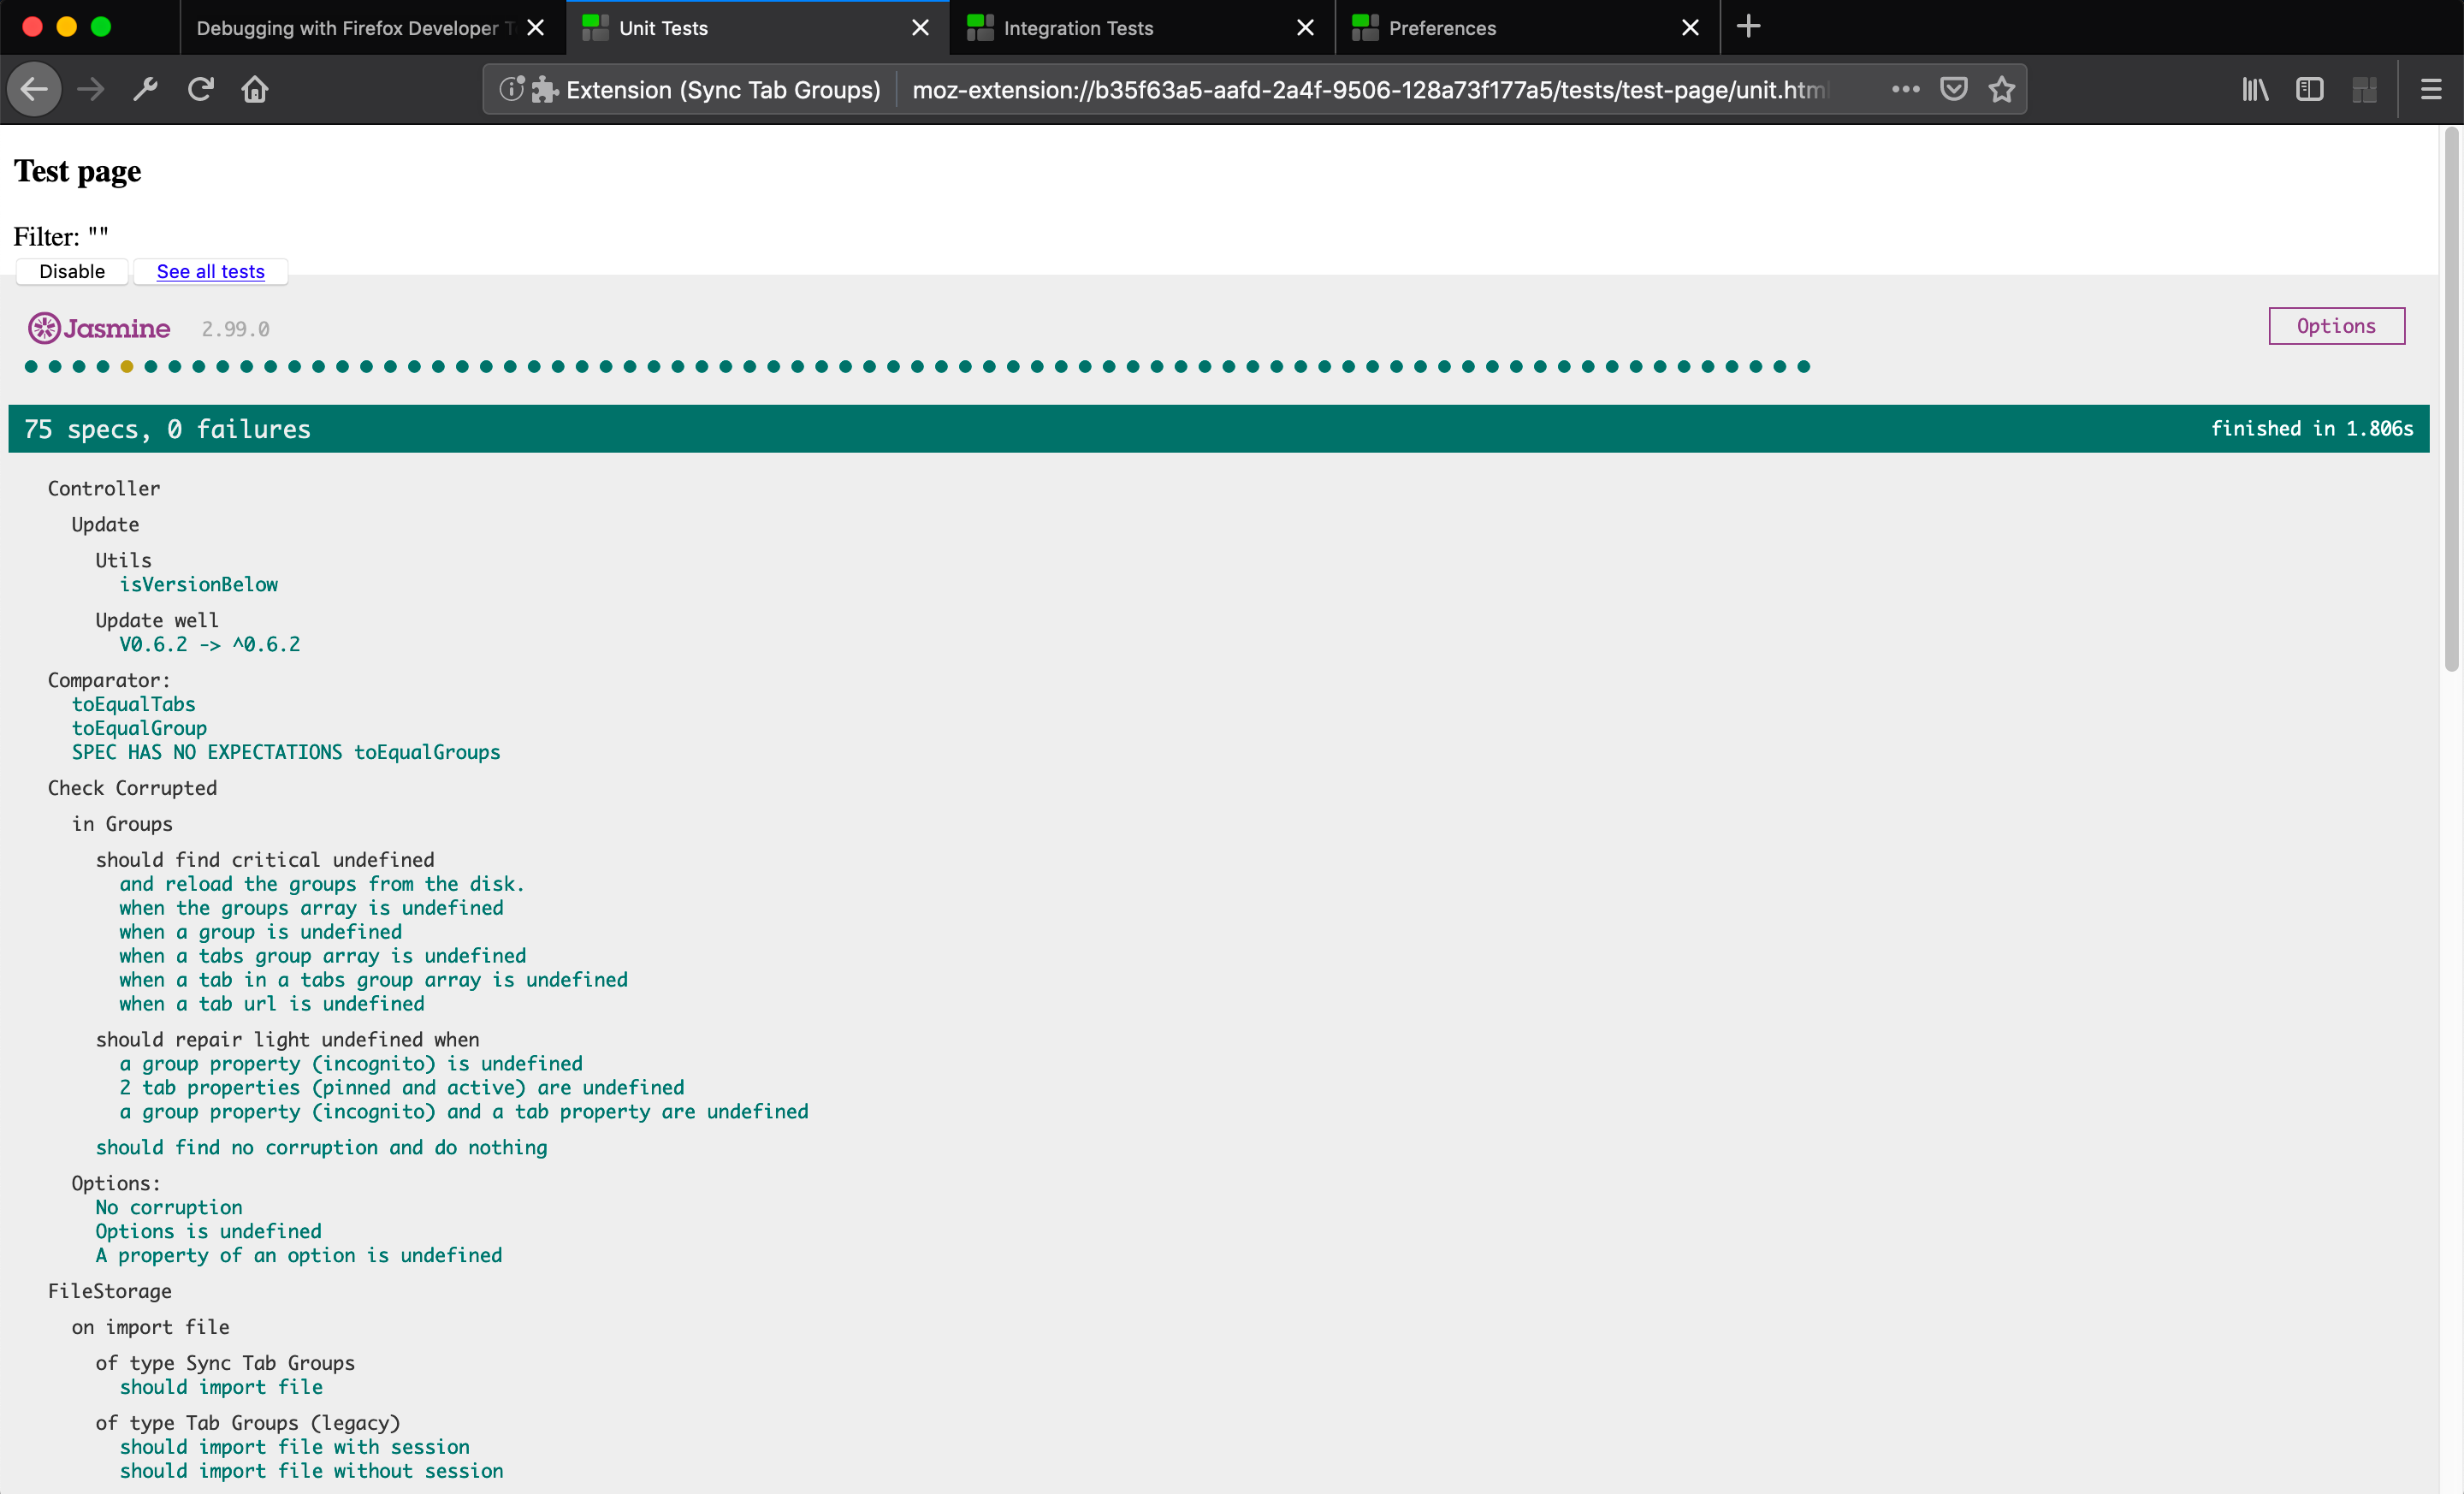This screenshot has height=1494, width=2464.
Task: Open 'when the groups array is undefined' spec
Action: click(x=311, y=909)
